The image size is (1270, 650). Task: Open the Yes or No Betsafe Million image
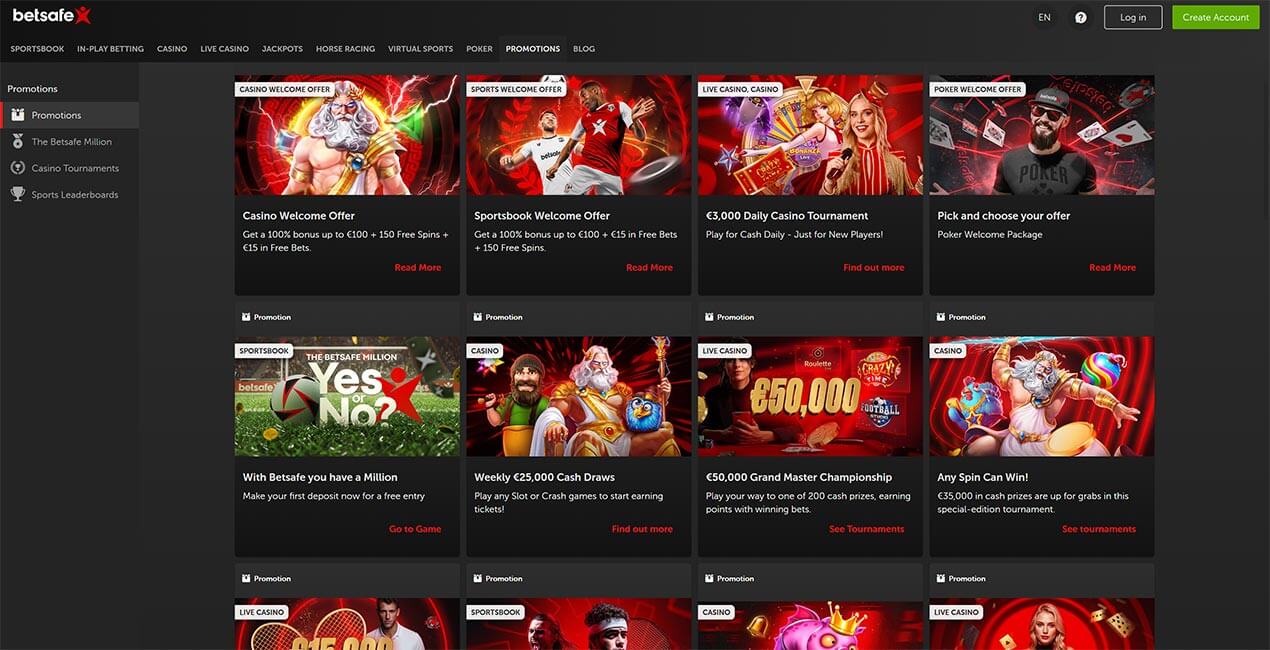pos(347,396)
